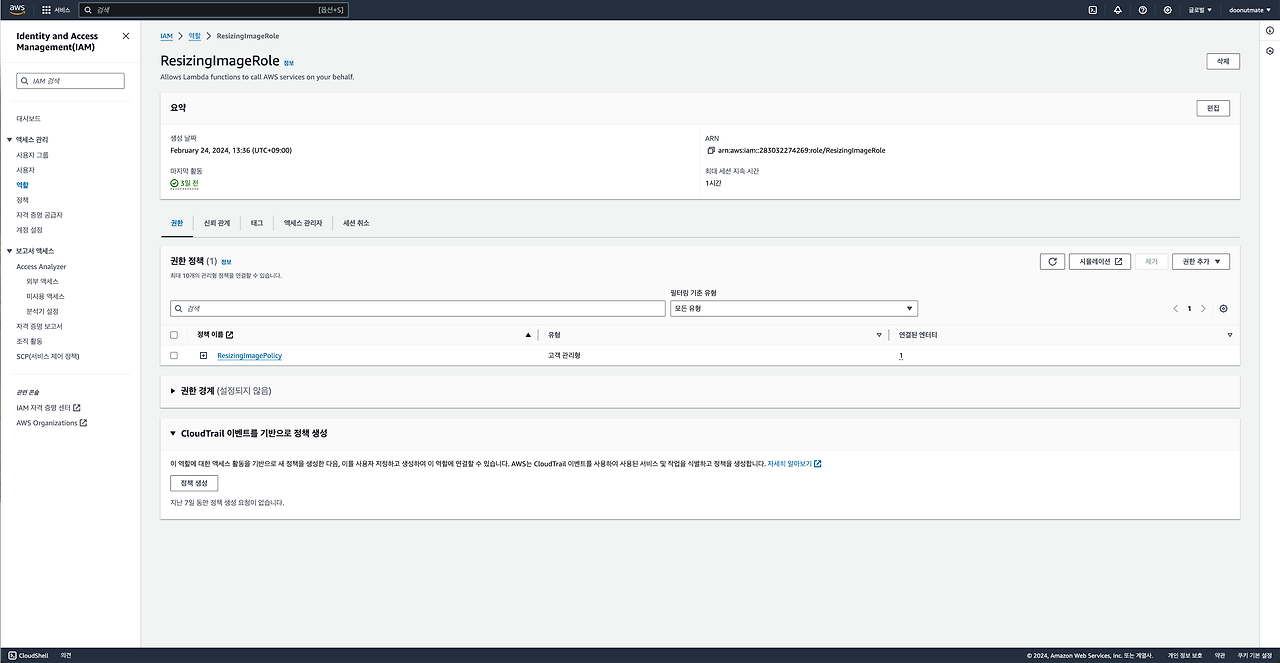Click the 삭제 delete role button
This screenshot has width=1280, height=663.
coord(1223,61)
